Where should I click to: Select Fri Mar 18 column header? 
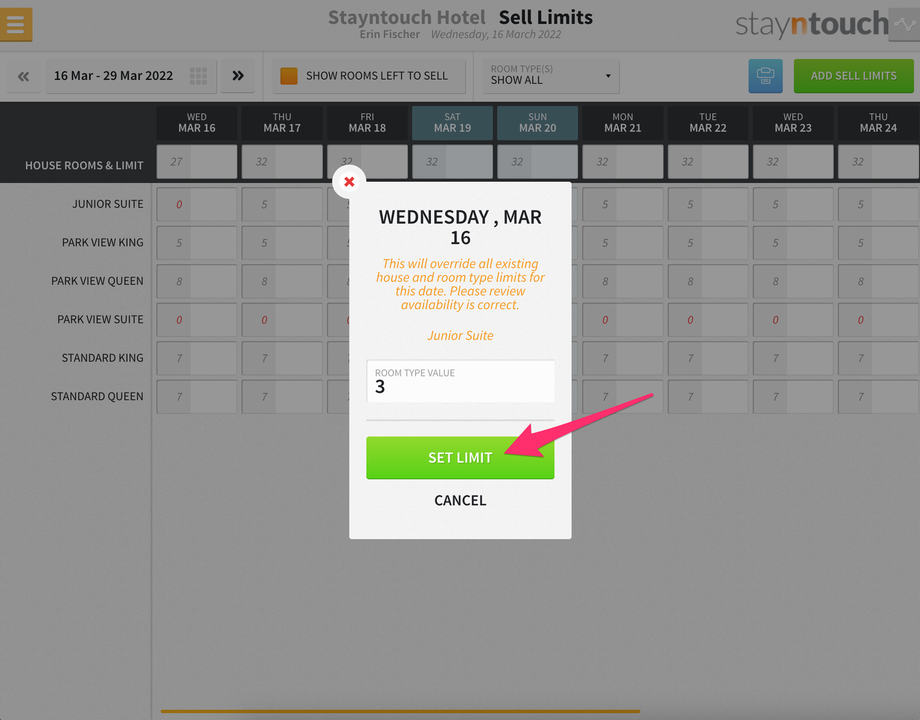pos(367,123)
